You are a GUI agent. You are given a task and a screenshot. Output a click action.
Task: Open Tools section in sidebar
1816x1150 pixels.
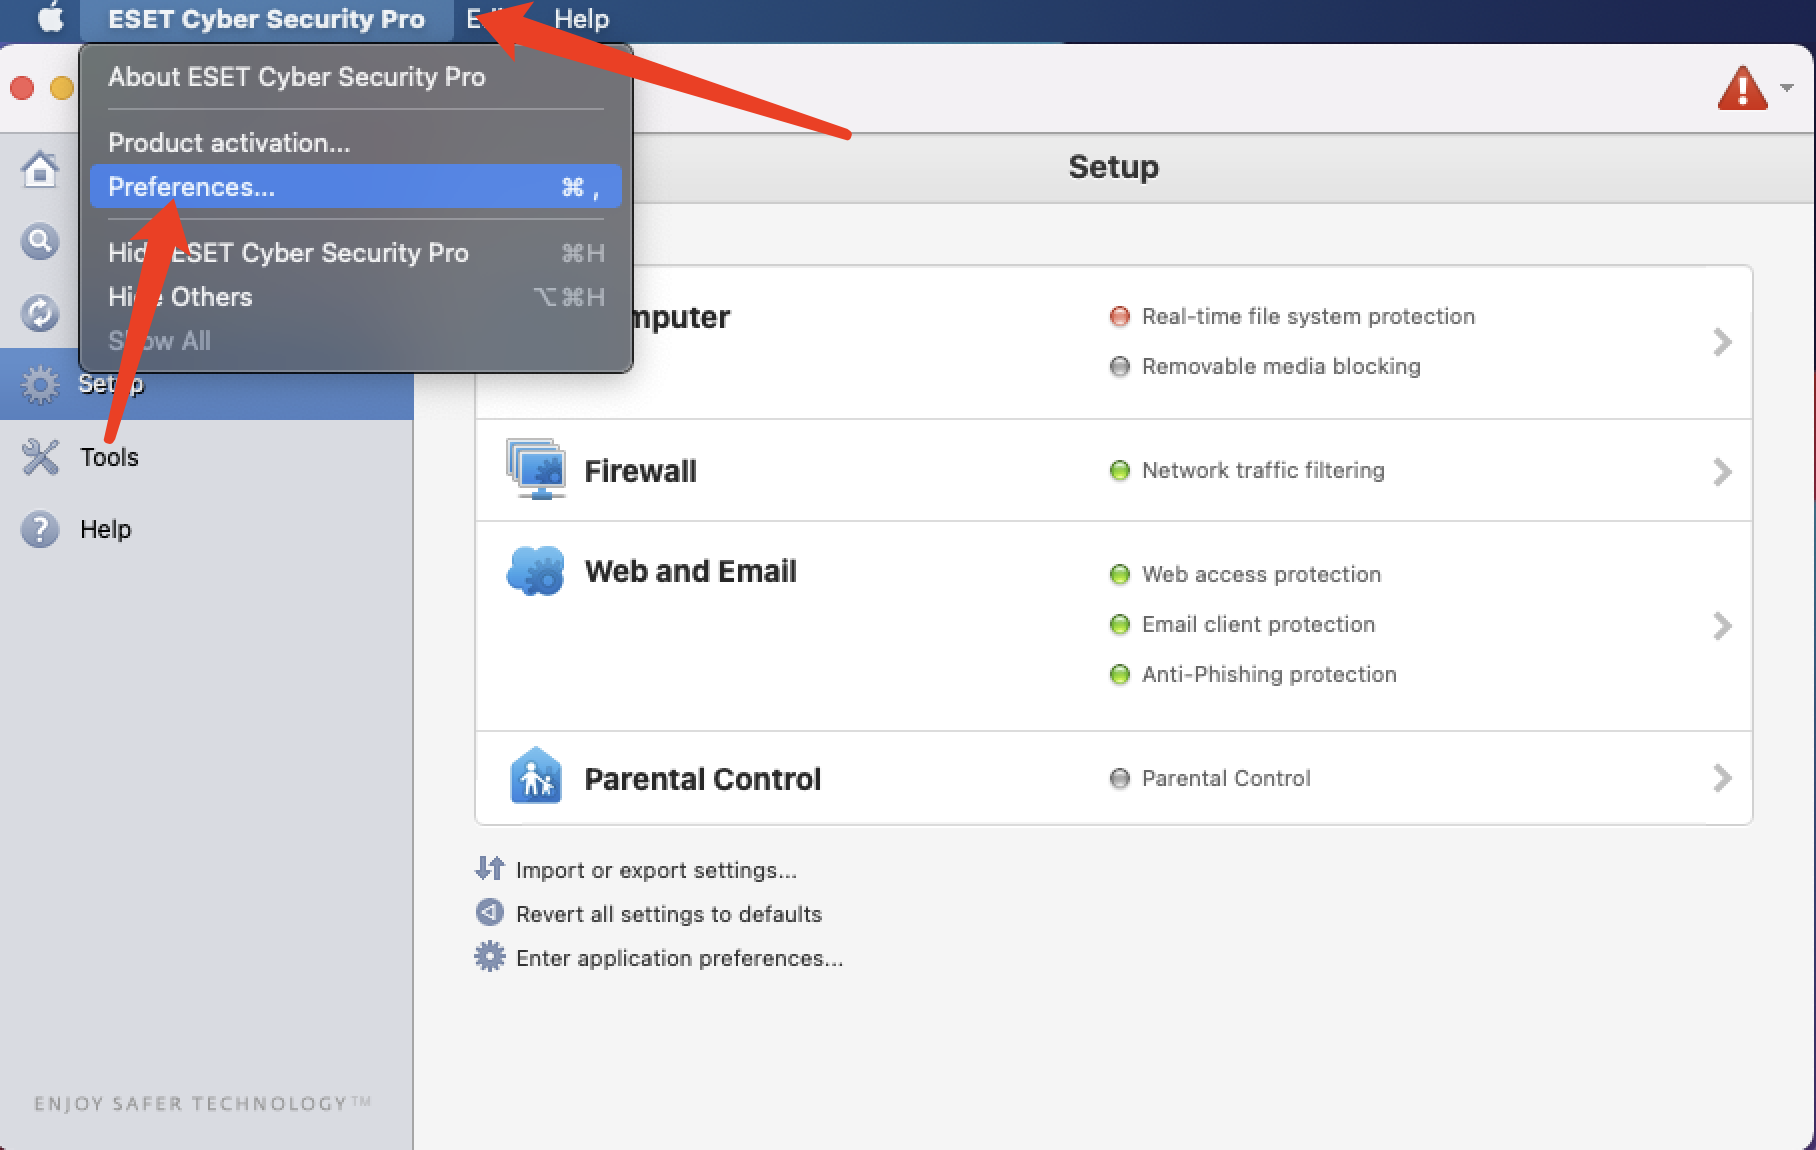[206, 457]
